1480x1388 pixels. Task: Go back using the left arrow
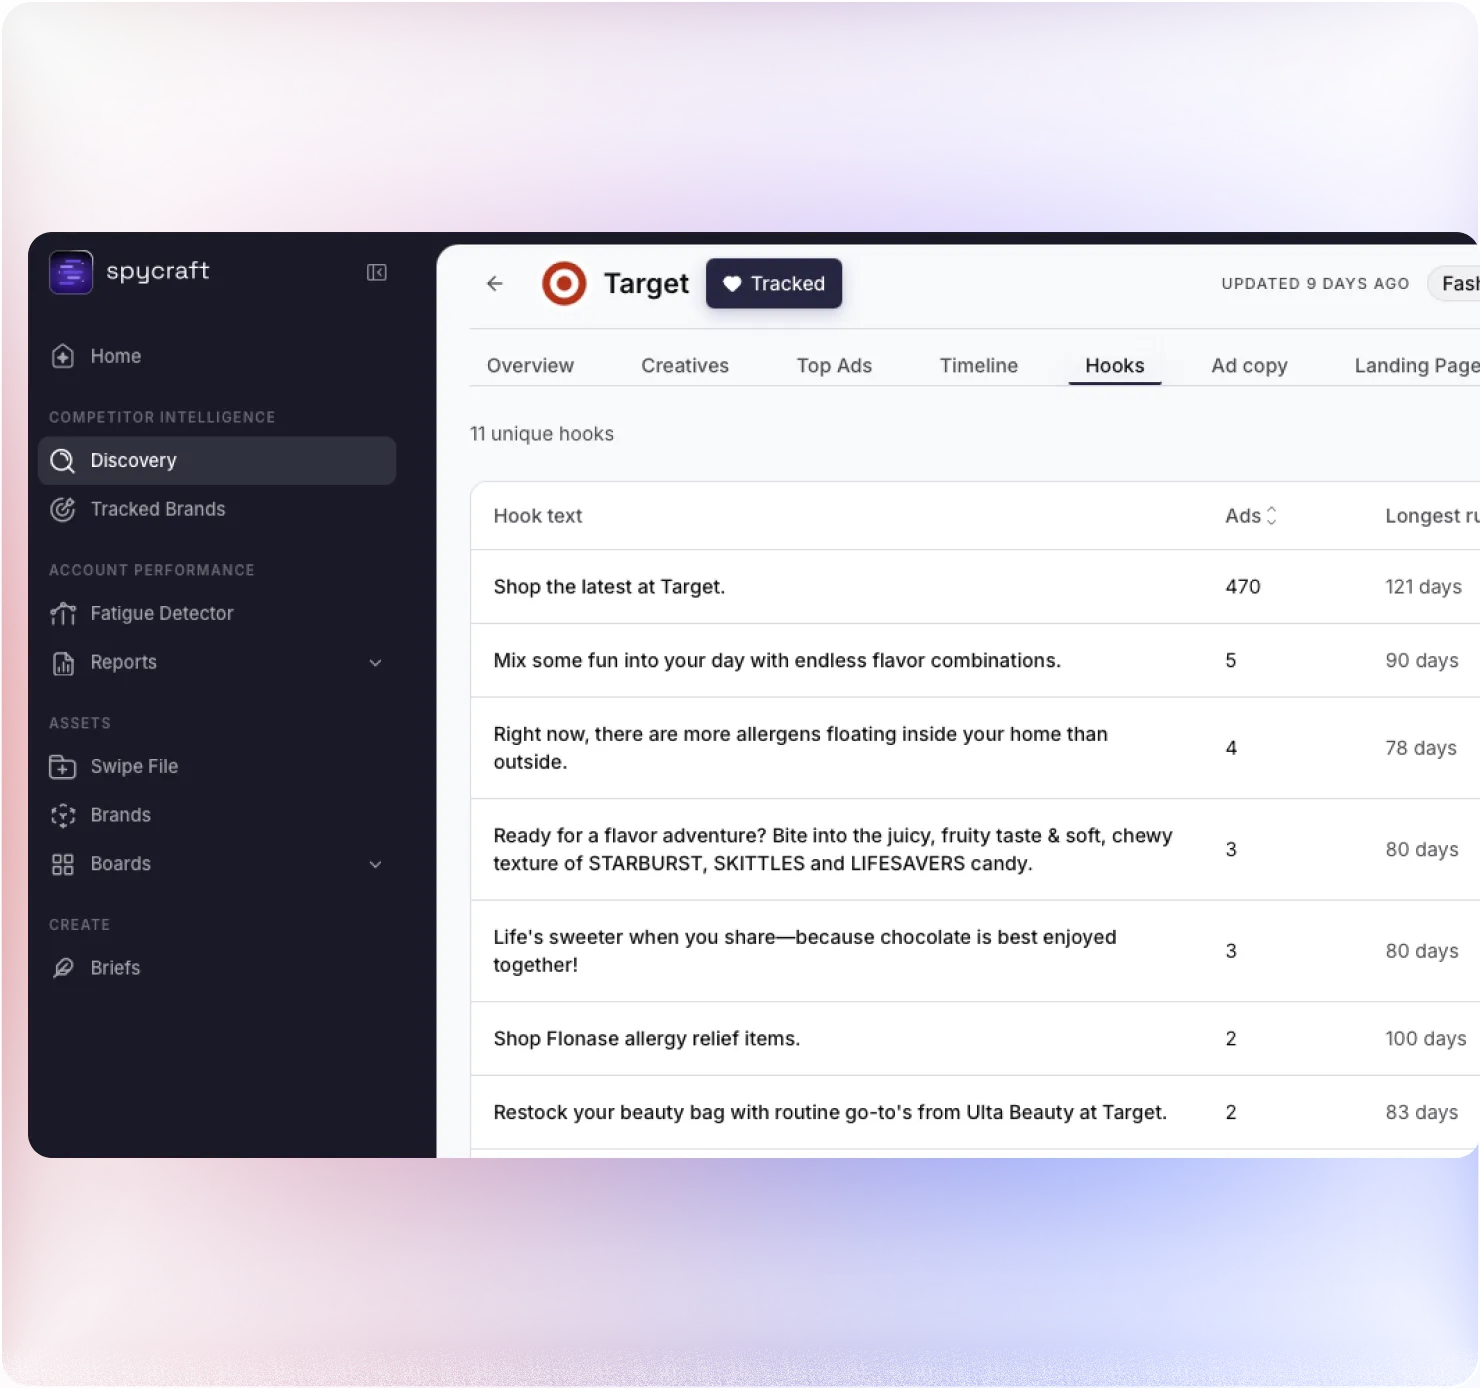(x=495, y=284)
